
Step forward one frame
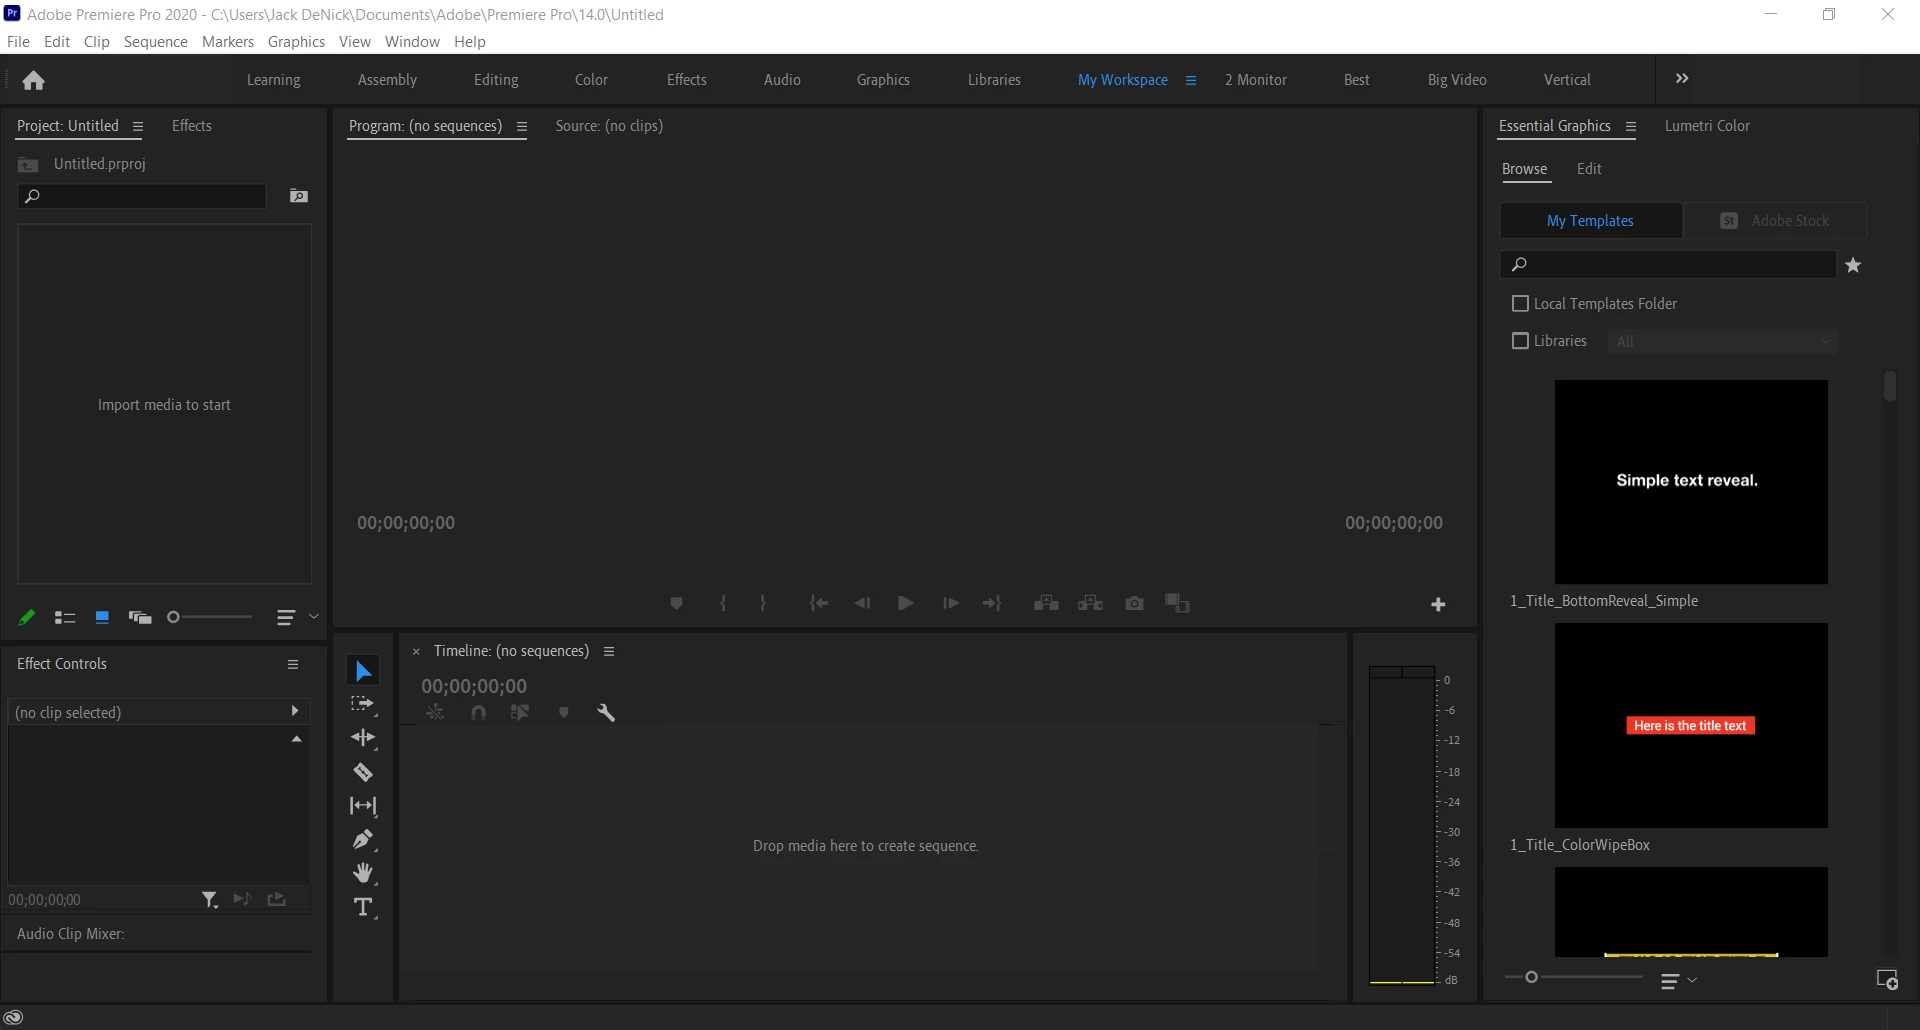950,603
